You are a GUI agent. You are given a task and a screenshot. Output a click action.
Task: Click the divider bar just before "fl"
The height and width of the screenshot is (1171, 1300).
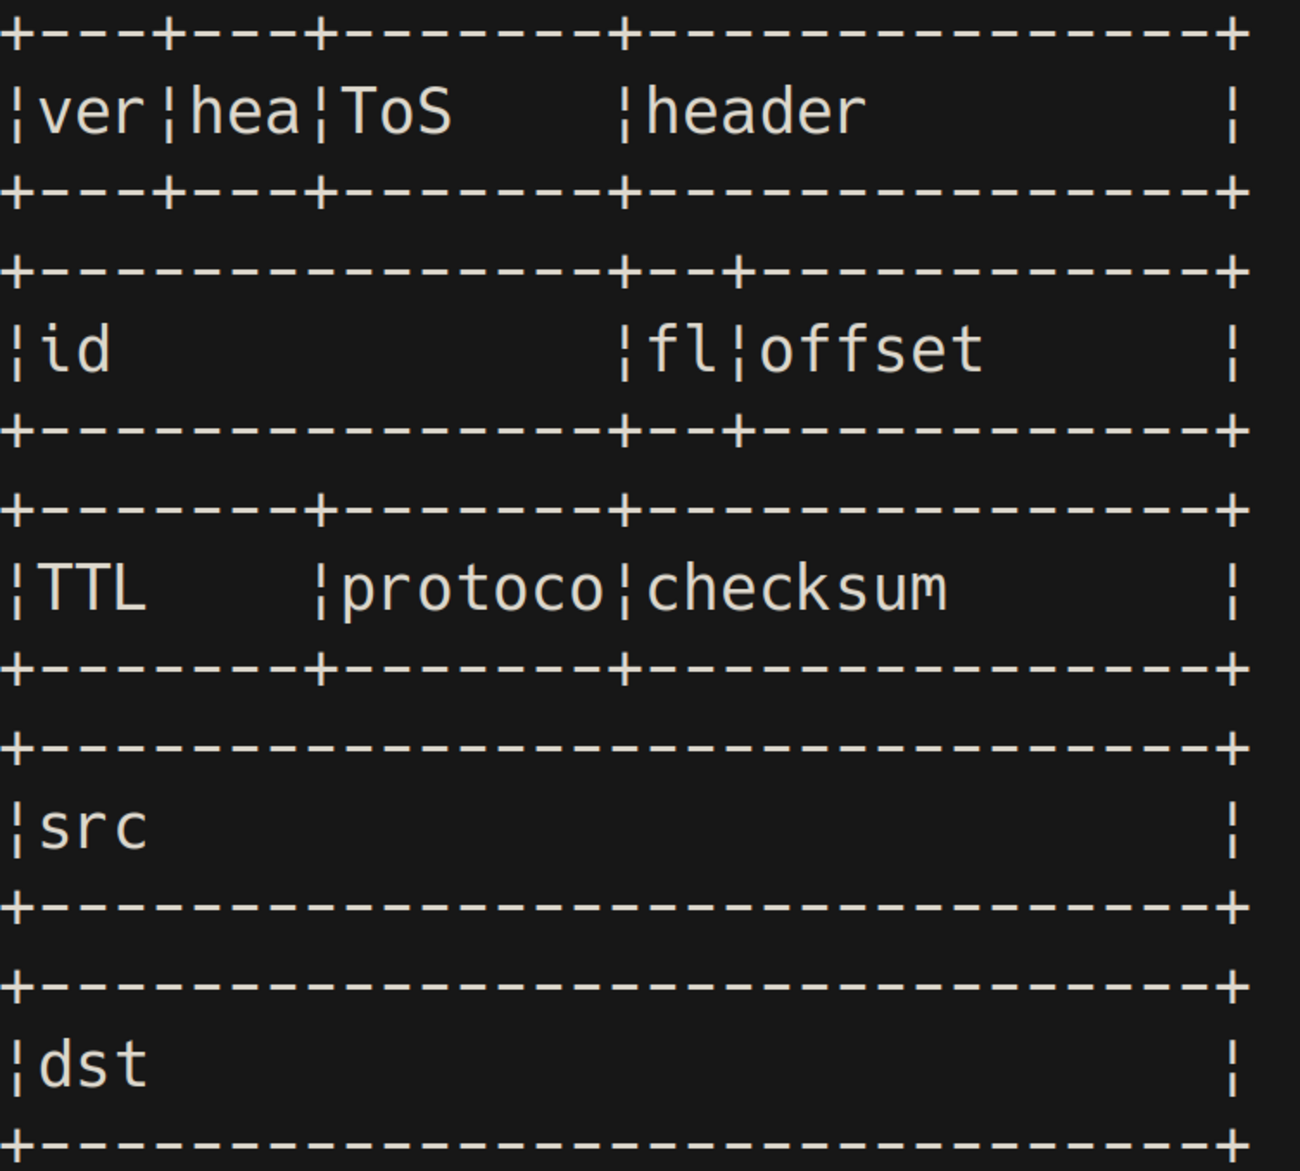(x=625, y=352)
